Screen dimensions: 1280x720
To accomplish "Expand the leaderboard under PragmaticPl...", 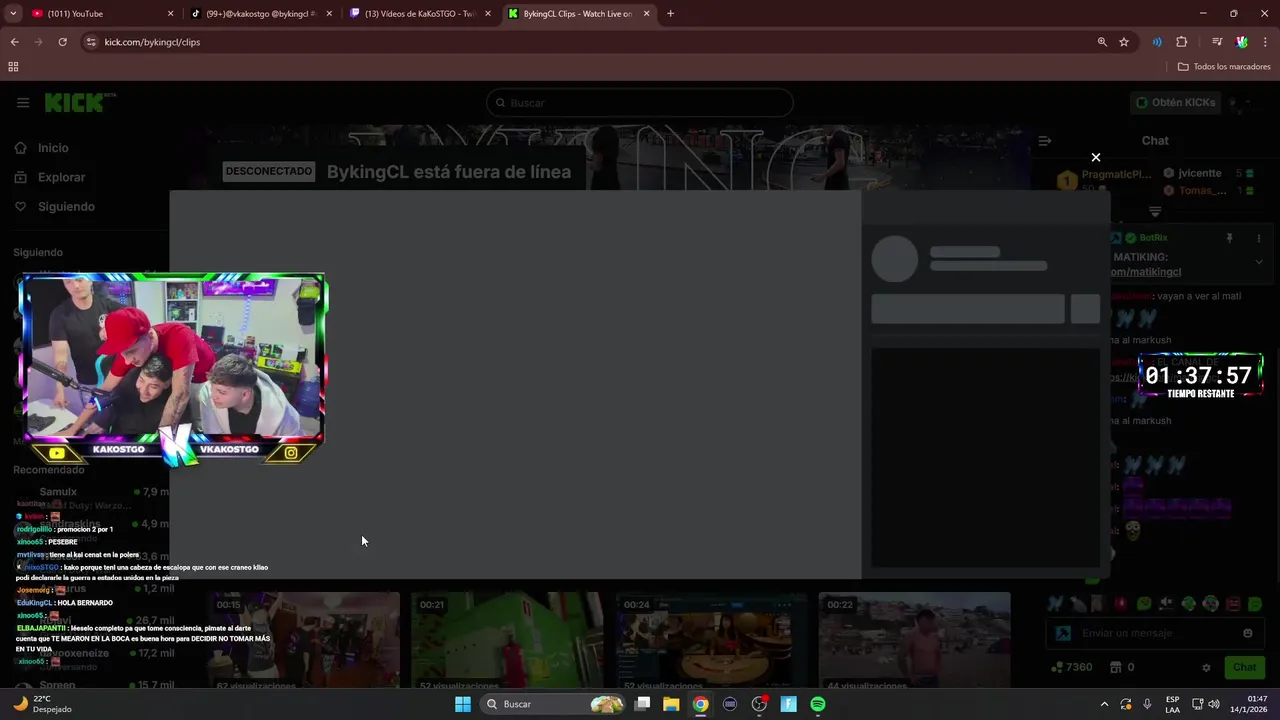I will (1155, 212).
